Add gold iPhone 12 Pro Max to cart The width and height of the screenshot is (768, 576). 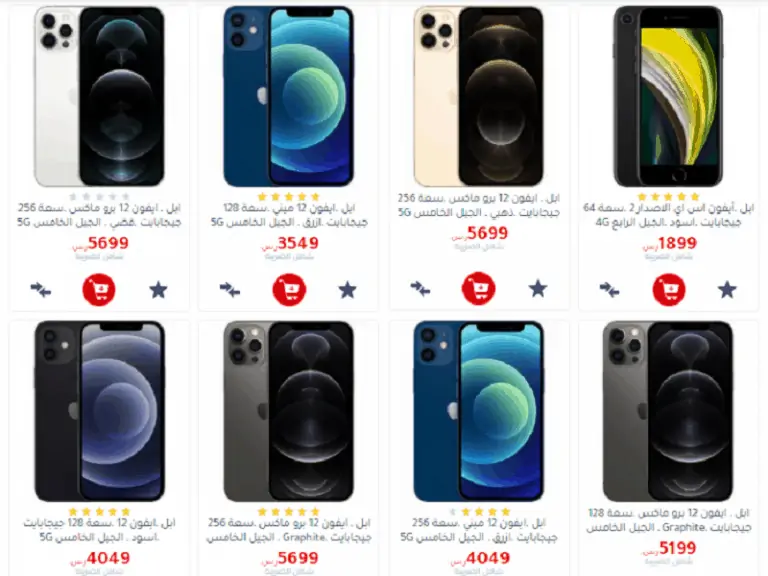[479, 288]
